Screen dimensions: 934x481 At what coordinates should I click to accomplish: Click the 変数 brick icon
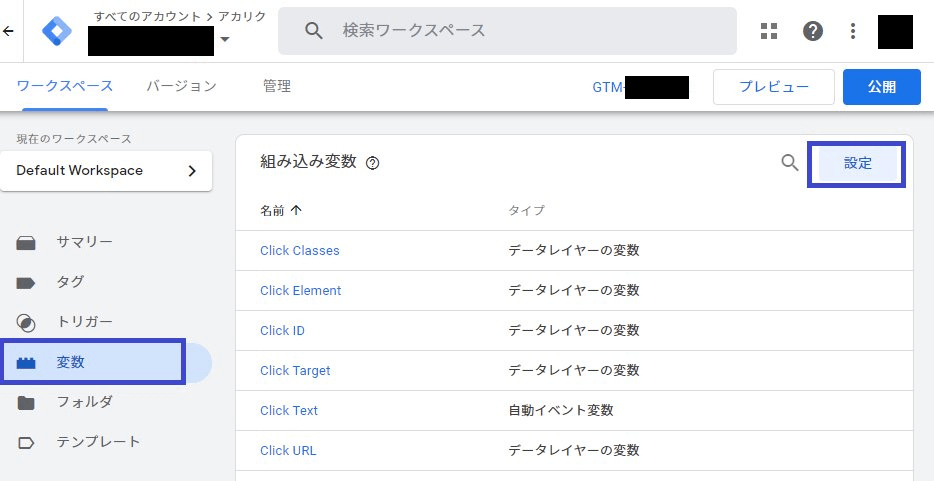pos(26,363)
